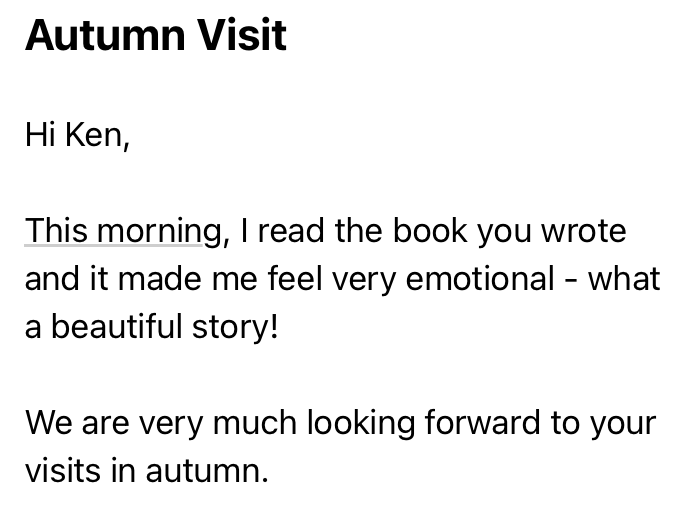
Task: Click the underlined "This morning" text
Action: coord(122,231)
